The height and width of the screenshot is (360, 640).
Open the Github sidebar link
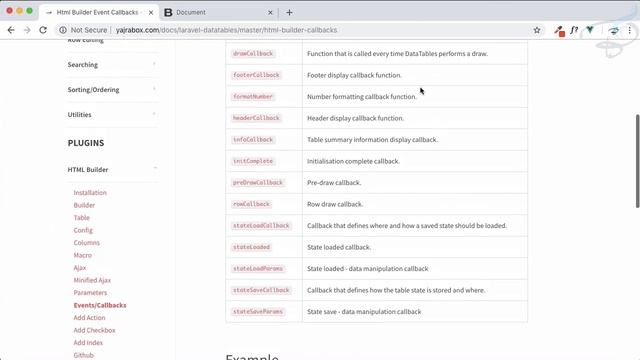tap(84, 355)
